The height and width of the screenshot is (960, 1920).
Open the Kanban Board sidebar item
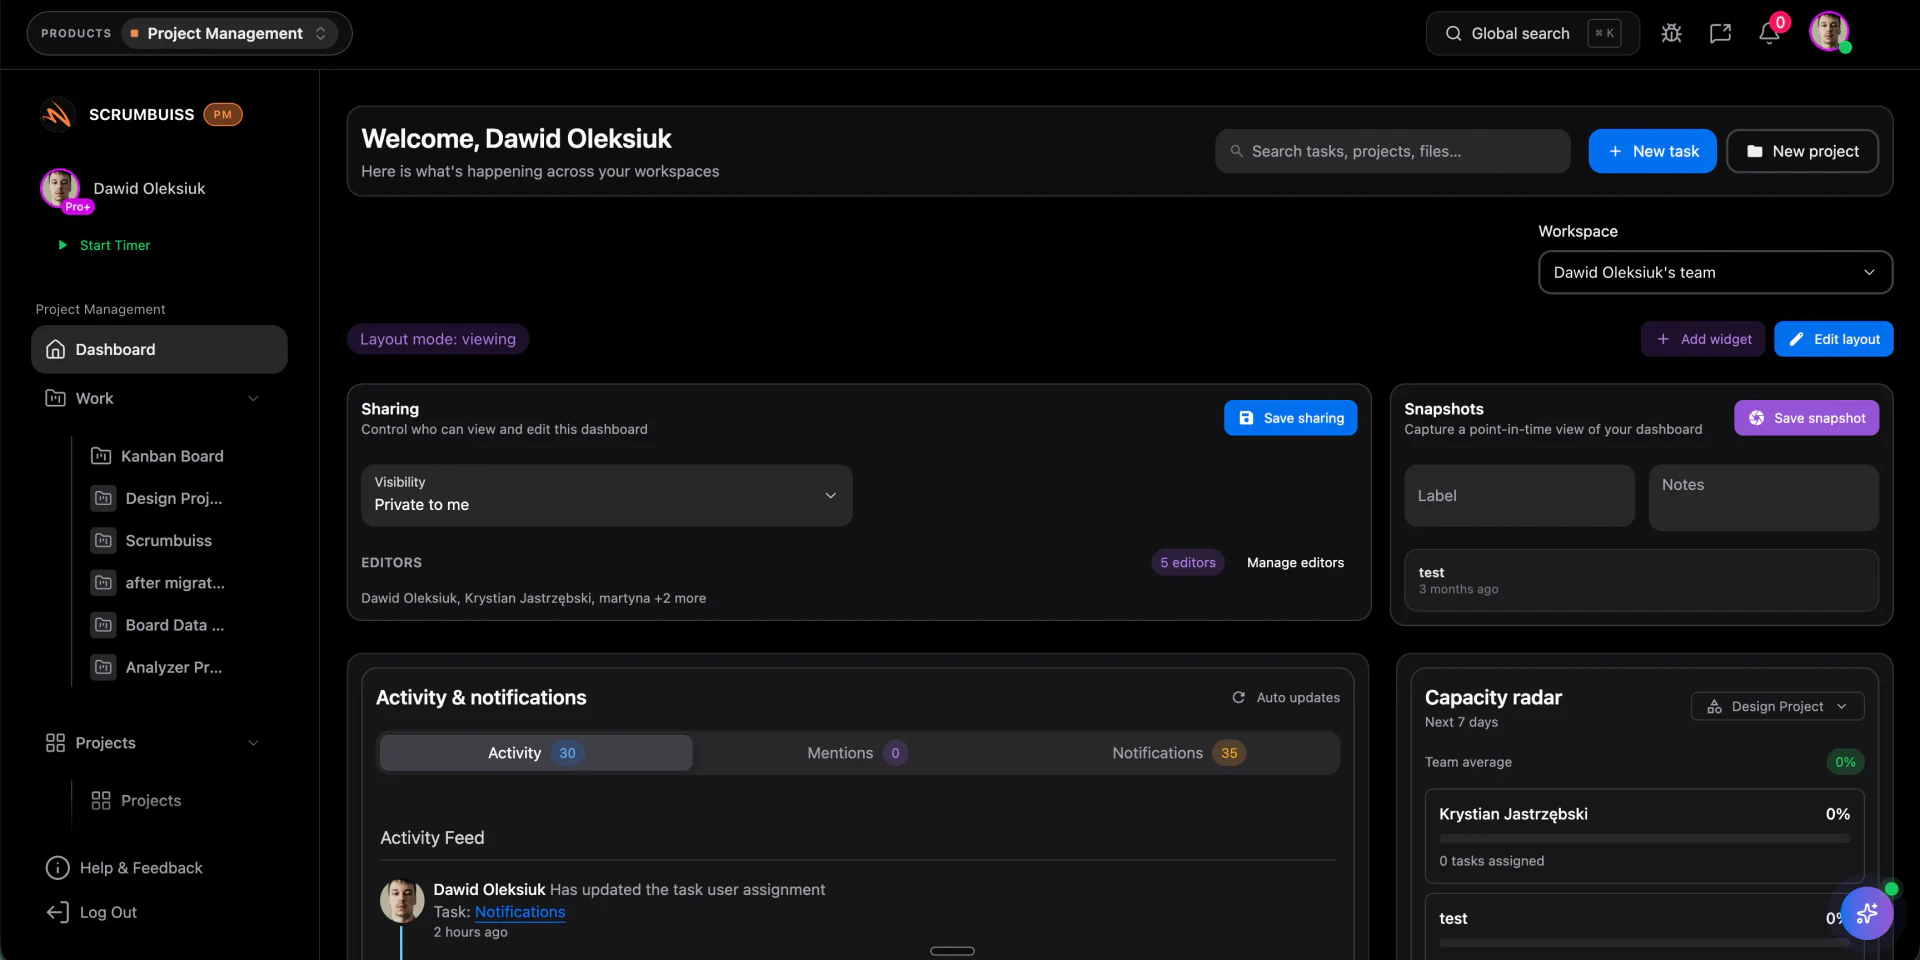[172, 456]
